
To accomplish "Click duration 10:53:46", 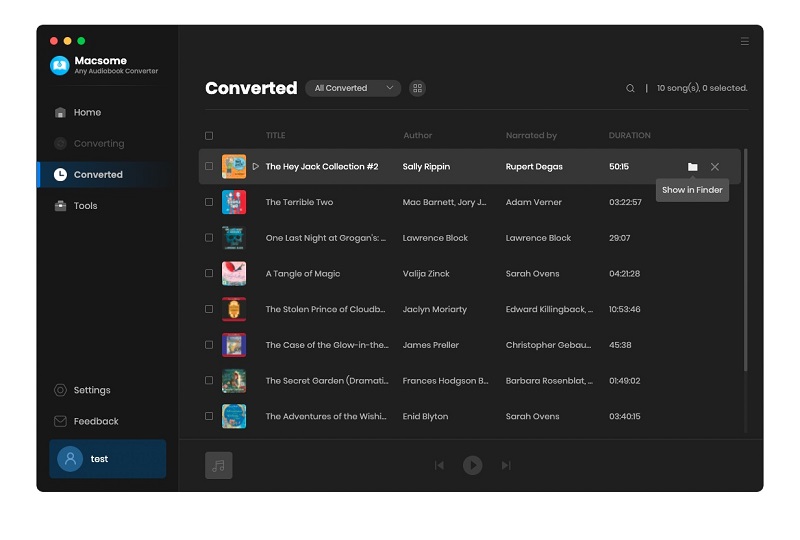I will pyautogui.click(x=624, y=309).
